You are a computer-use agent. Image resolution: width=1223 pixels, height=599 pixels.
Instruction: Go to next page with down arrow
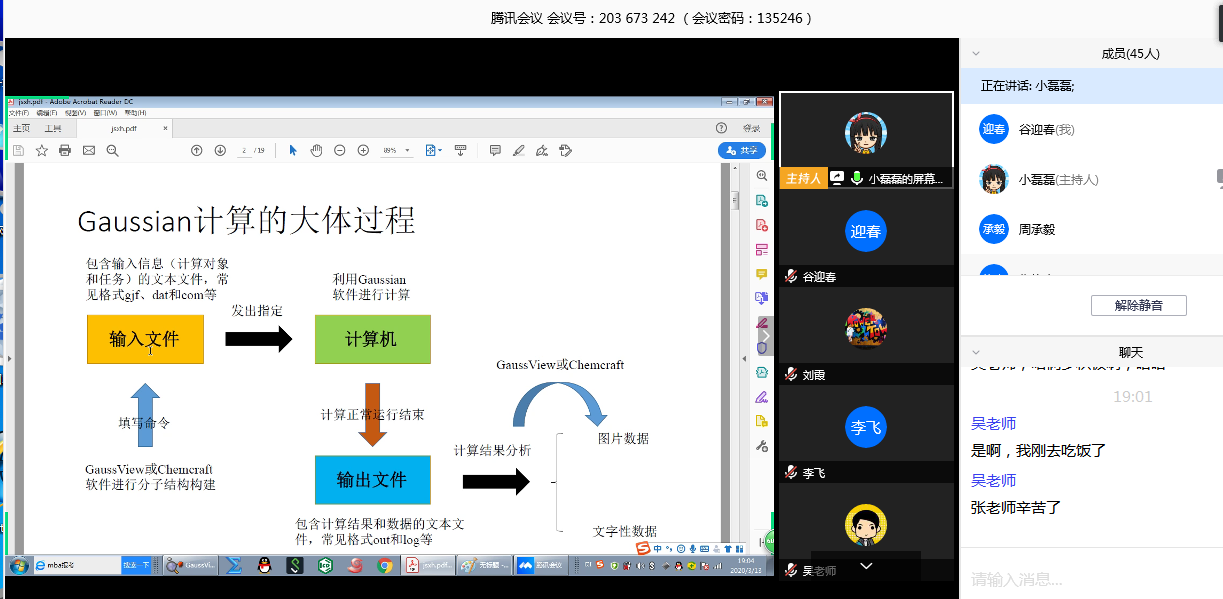click(219, 150)
